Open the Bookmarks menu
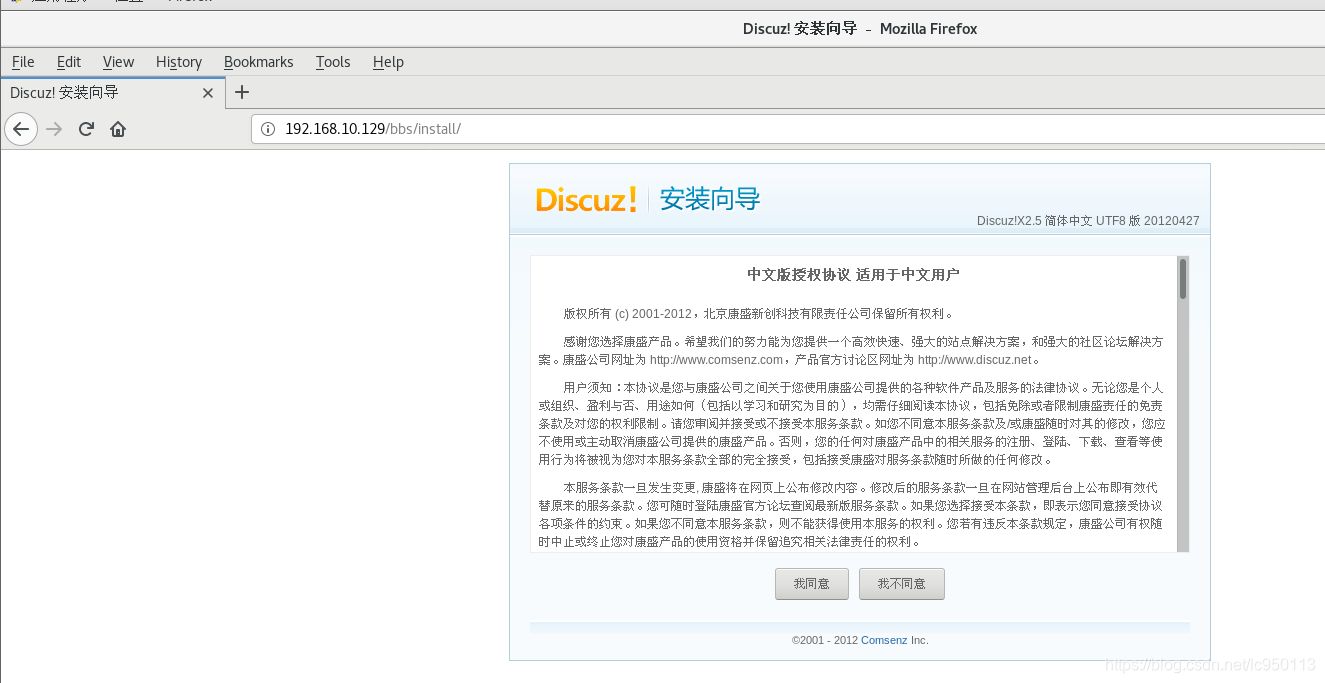Image resolution: width=1325 pixels, height=683 pixels. tap(259, 62)
